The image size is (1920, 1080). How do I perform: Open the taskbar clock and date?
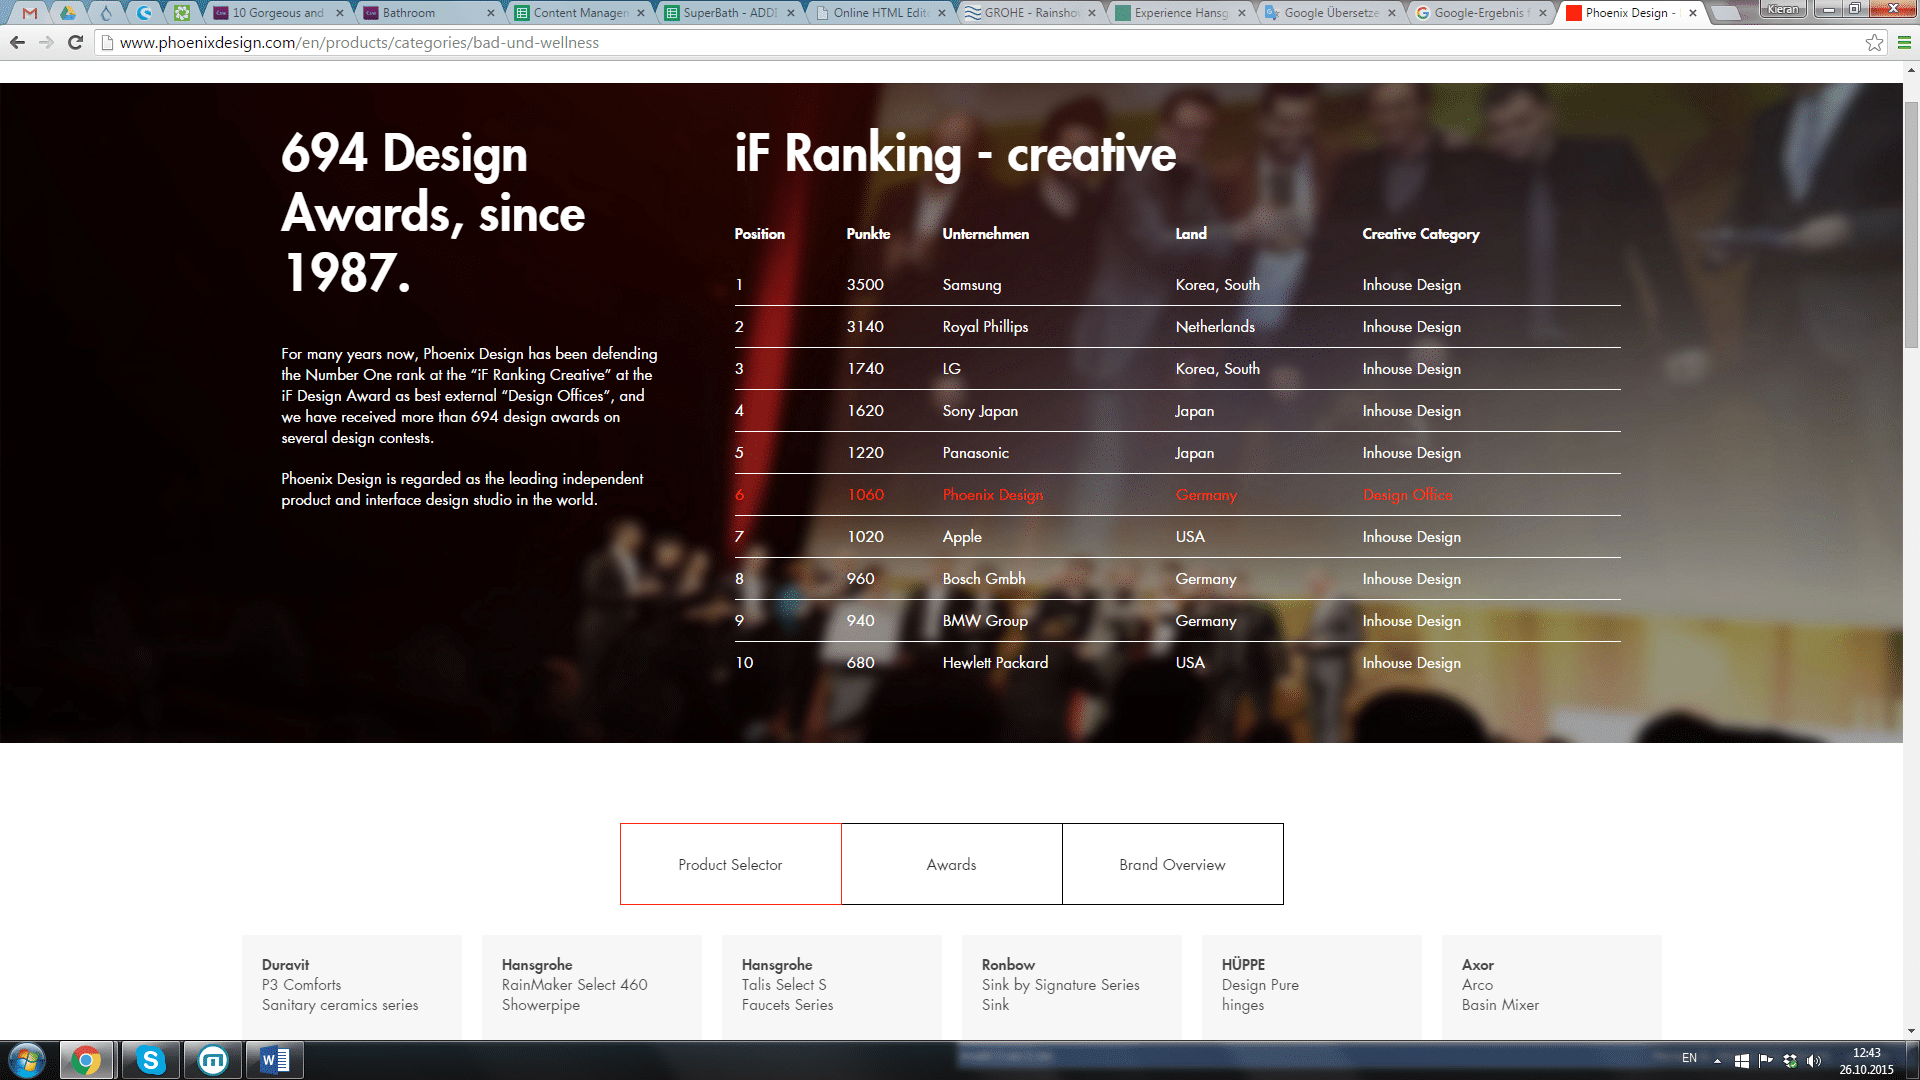(x=1866, y=1061)
